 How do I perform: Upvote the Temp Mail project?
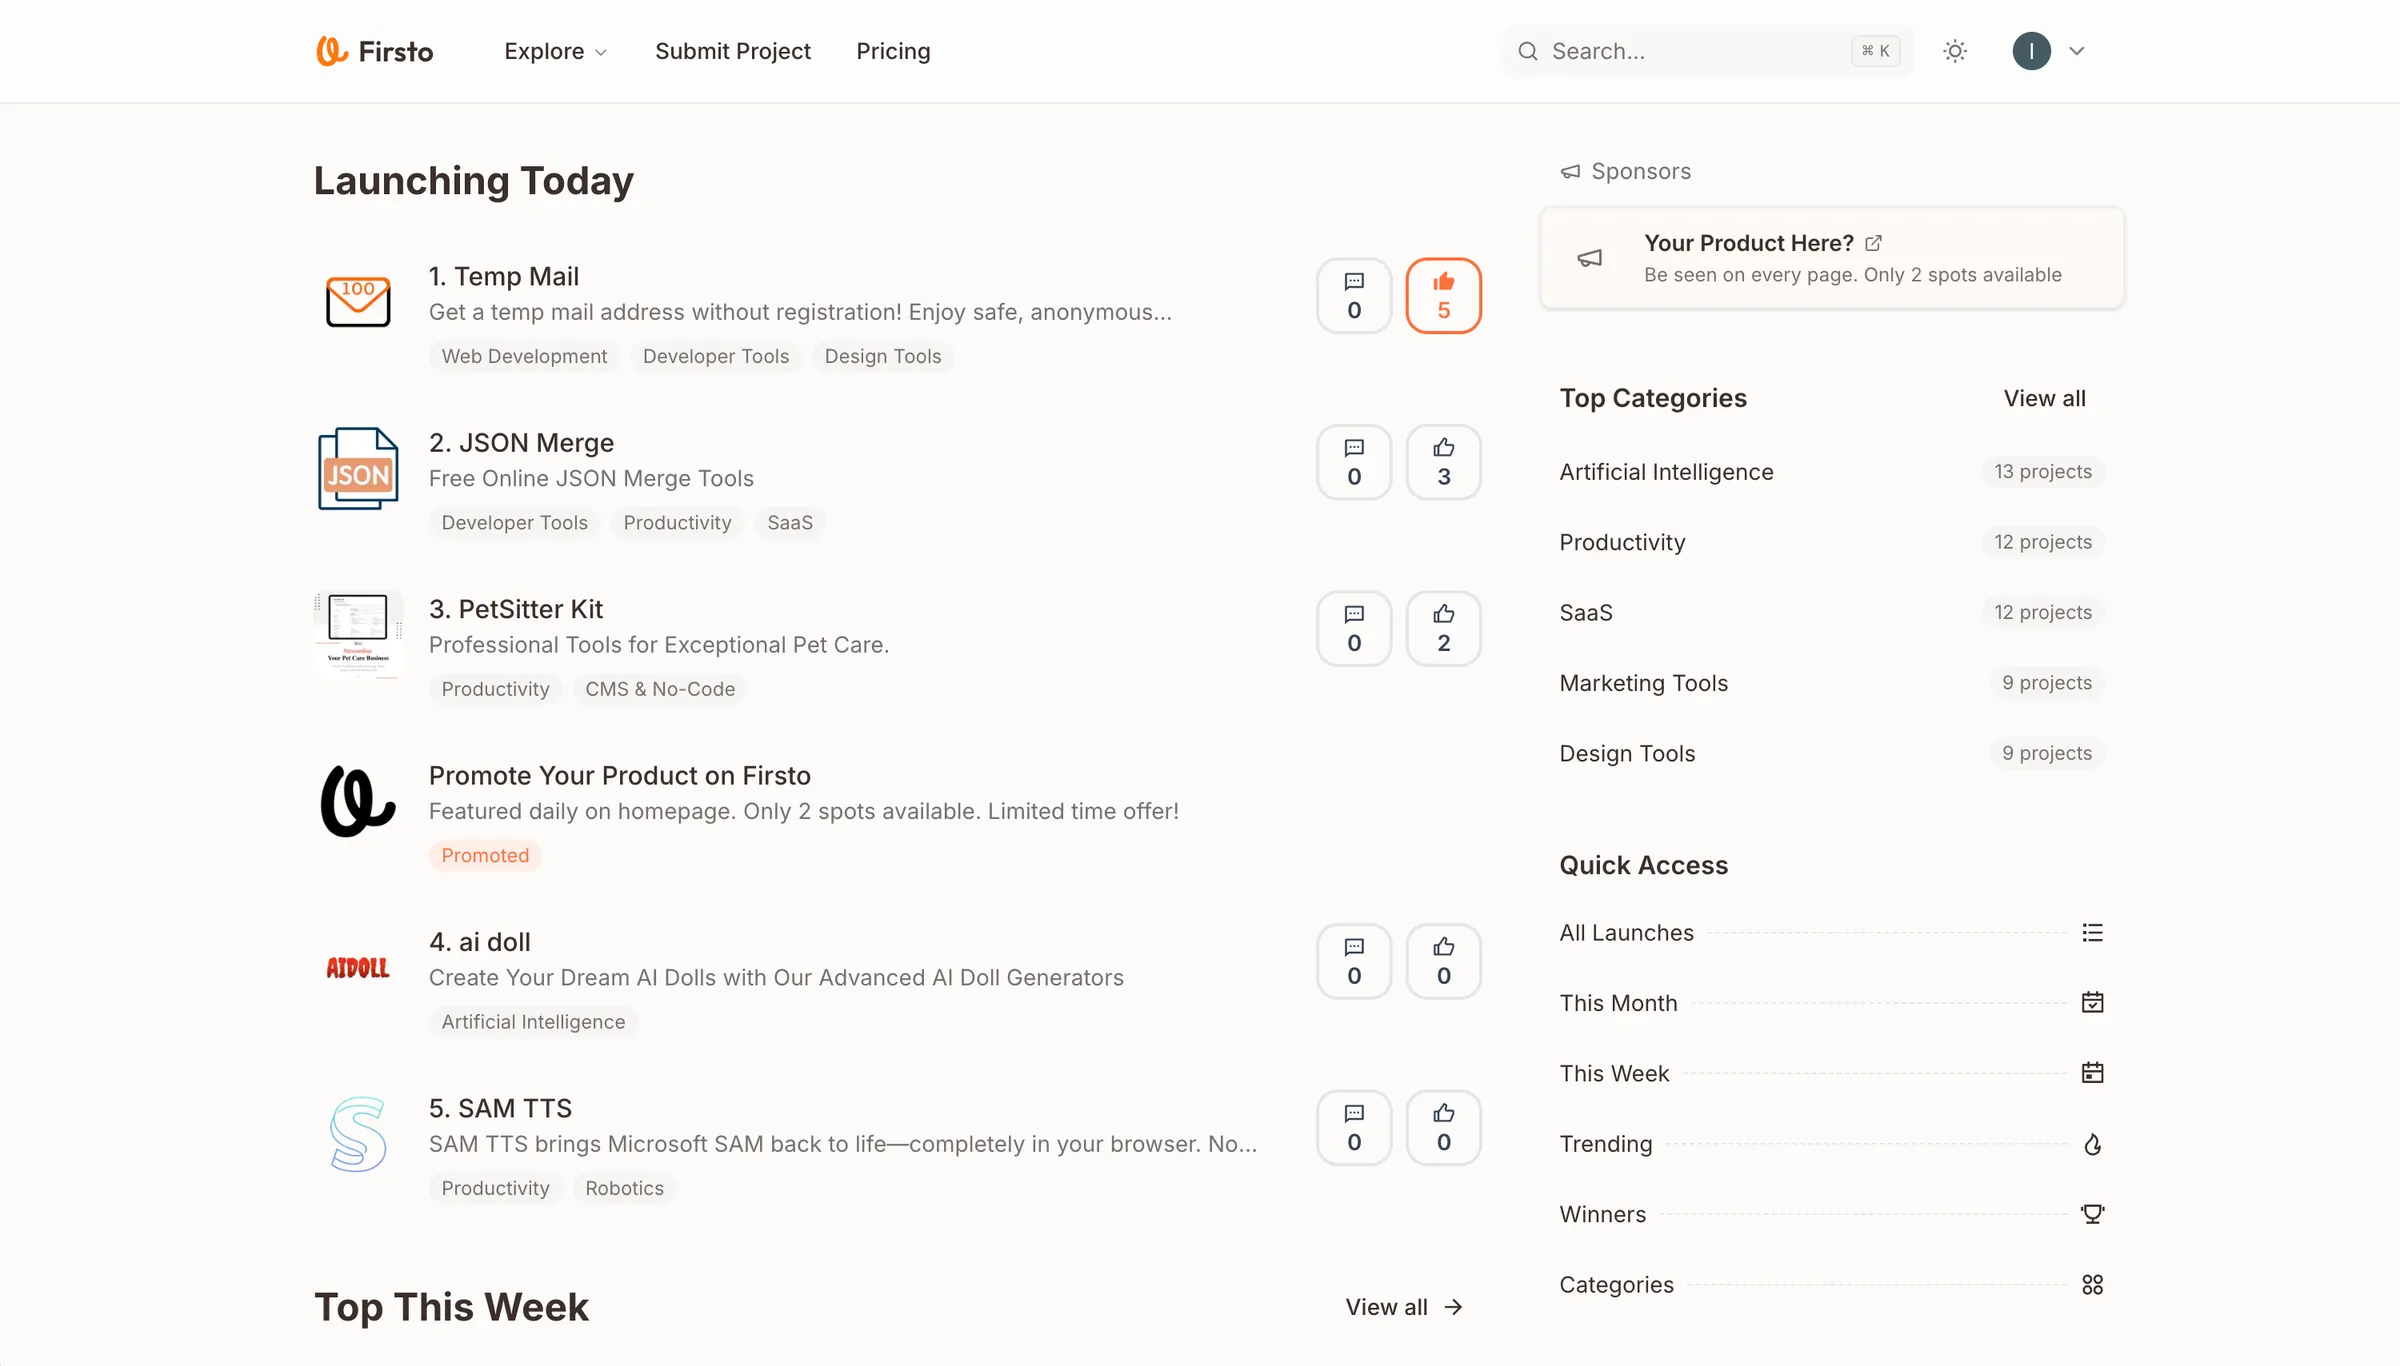coord(1444,295)
